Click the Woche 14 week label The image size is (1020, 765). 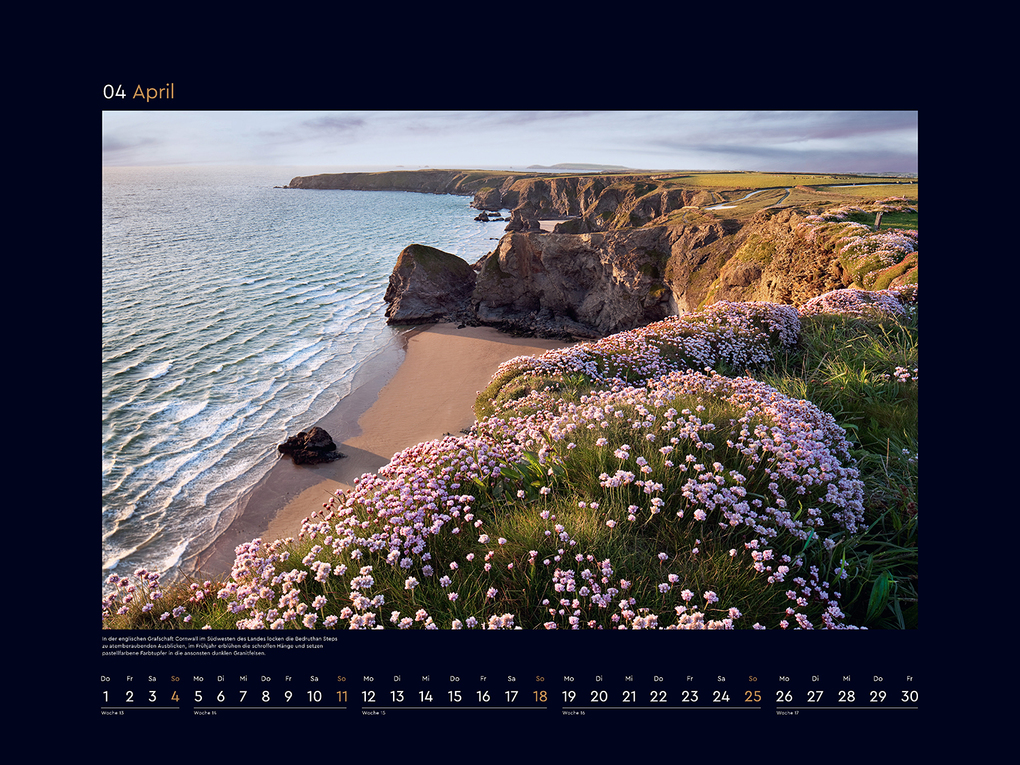click(205, 713)
